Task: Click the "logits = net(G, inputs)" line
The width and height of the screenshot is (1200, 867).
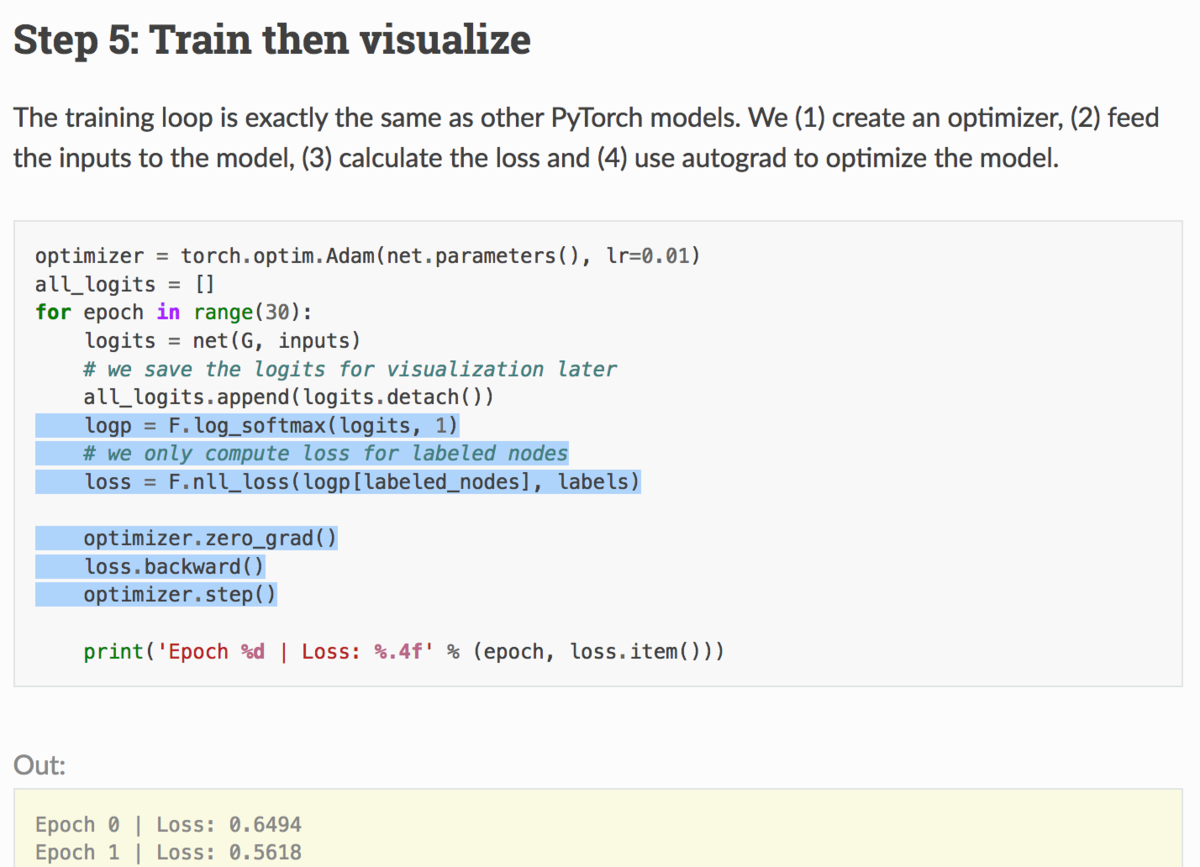Action: click(x=222, y=340)
